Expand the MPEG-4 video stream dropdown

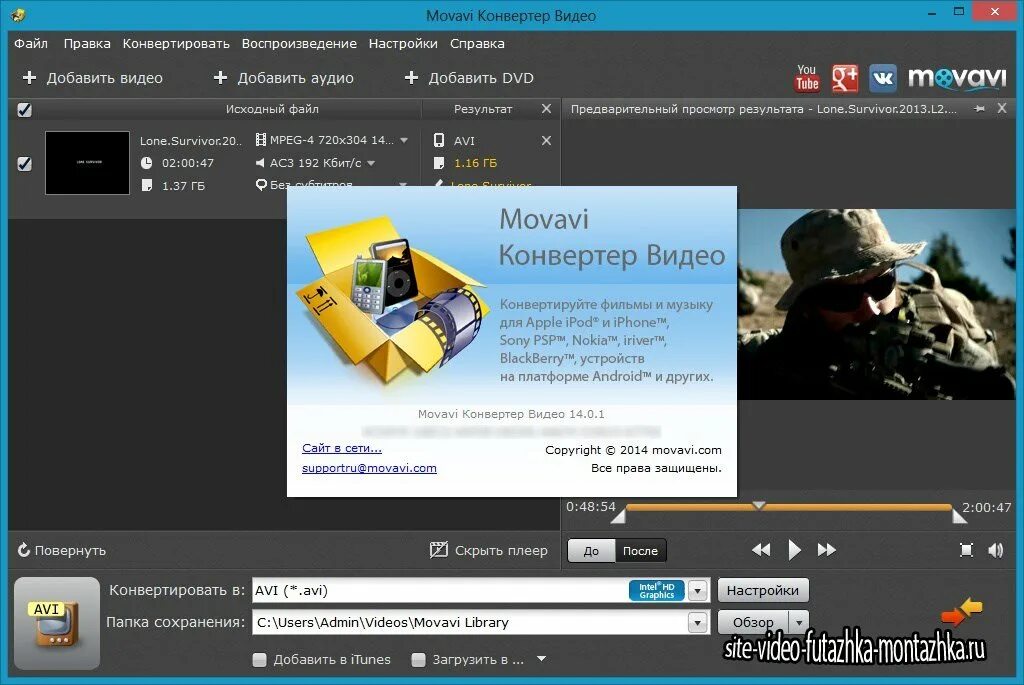click(x=404, y=140)
